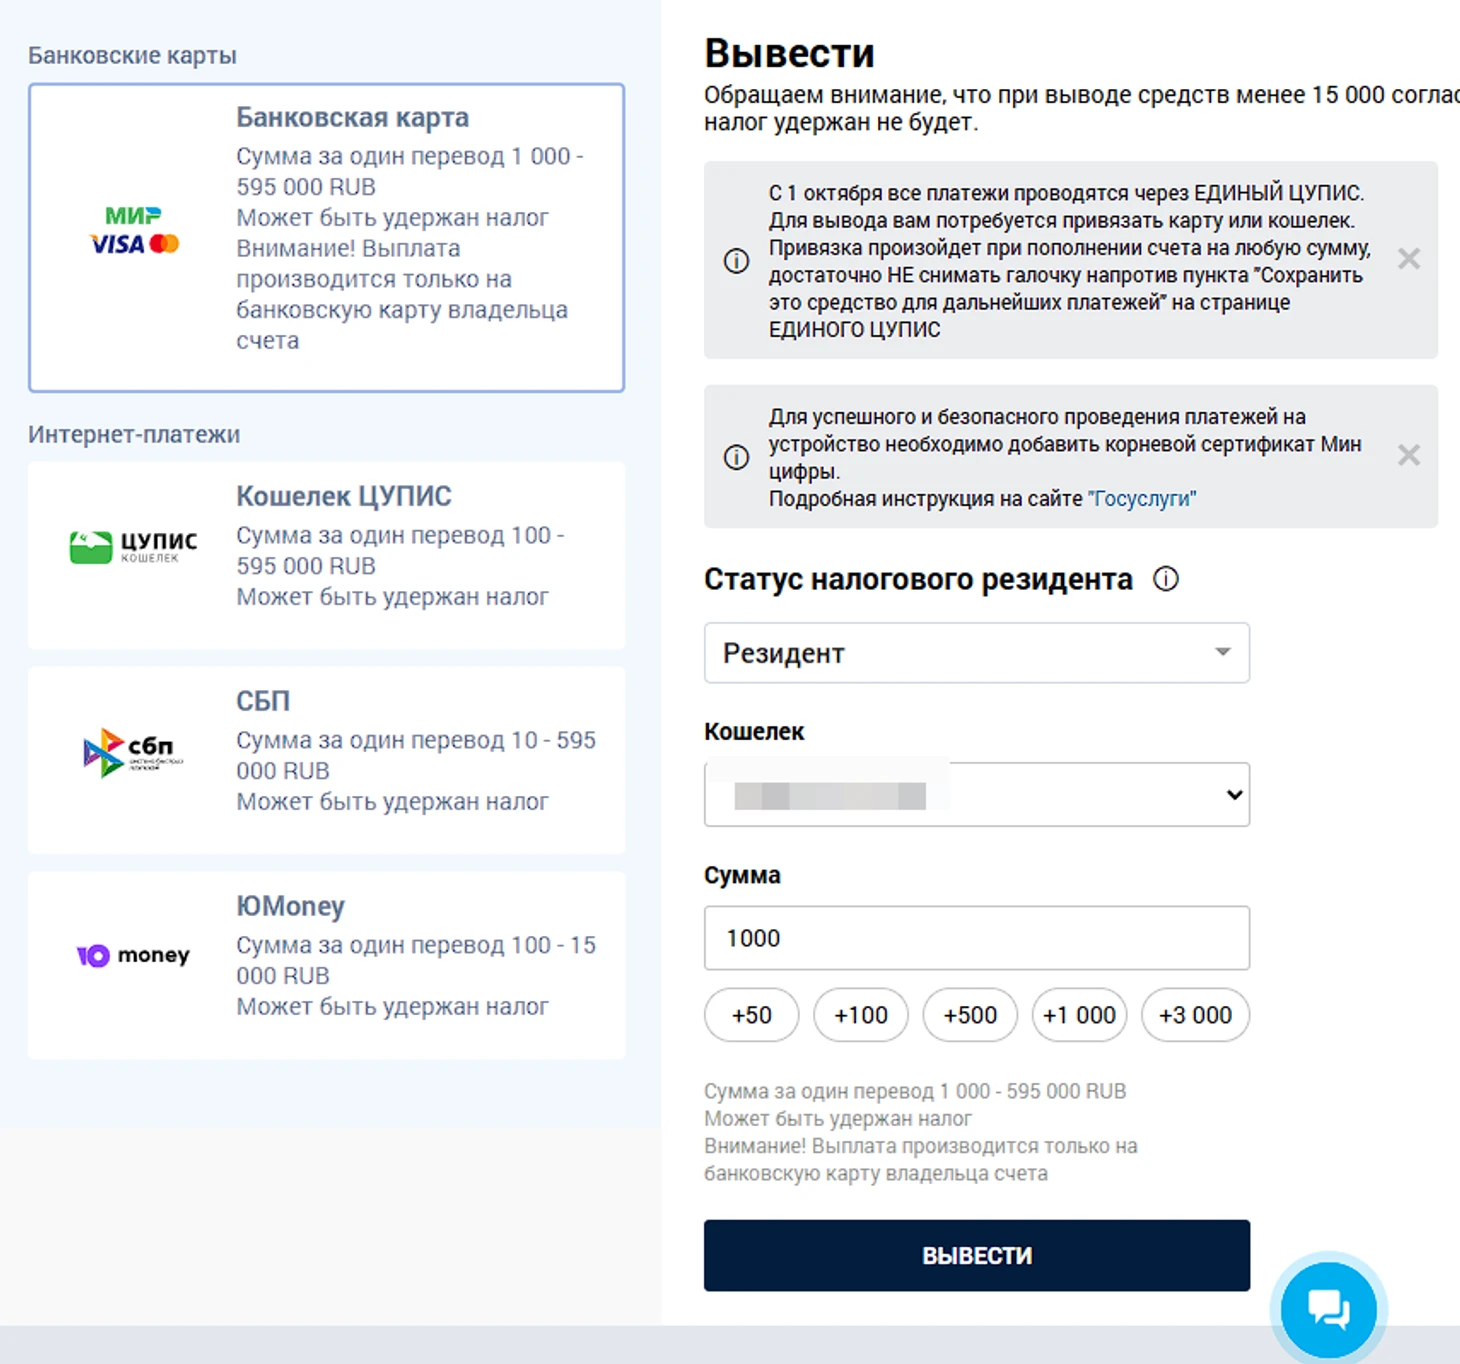Image resolution: width=1460 pixels, height=1364 pixels.
Task: Click info icon in certificate notice
Action: tap(737, 457)
